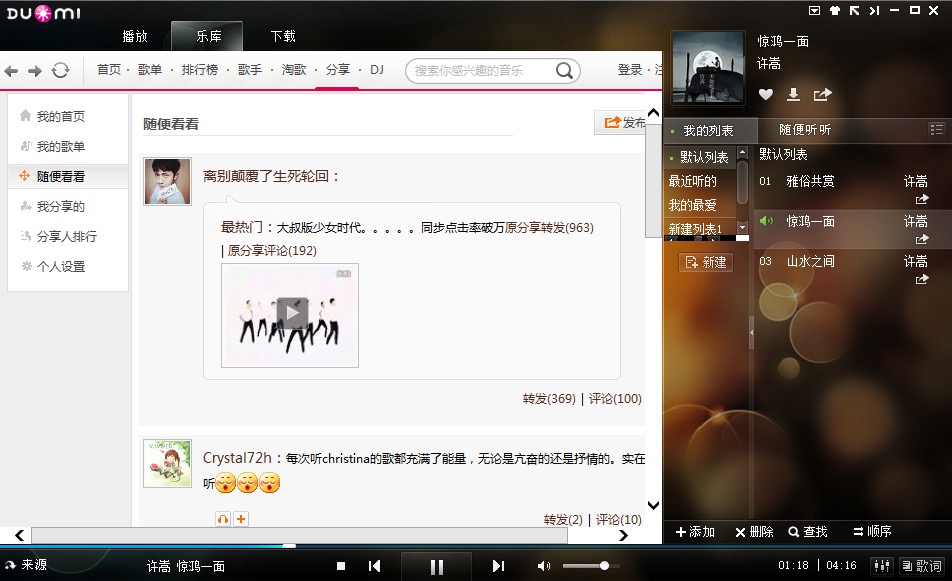Go back with the left arrow icon
This screenshot has width=952, height=581.
[11, 71]
